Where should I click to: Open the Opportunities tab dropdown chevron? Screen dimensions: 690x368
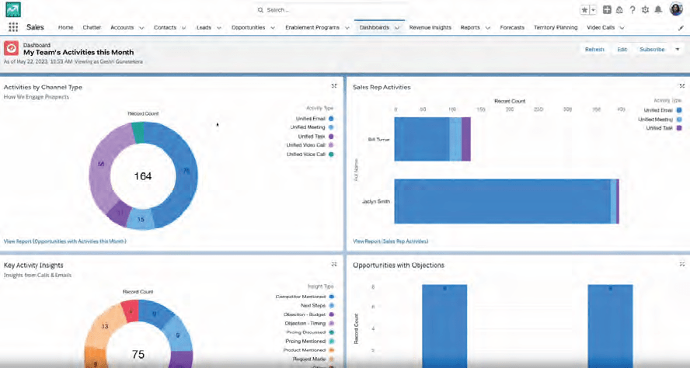click(x=273, y=28)
